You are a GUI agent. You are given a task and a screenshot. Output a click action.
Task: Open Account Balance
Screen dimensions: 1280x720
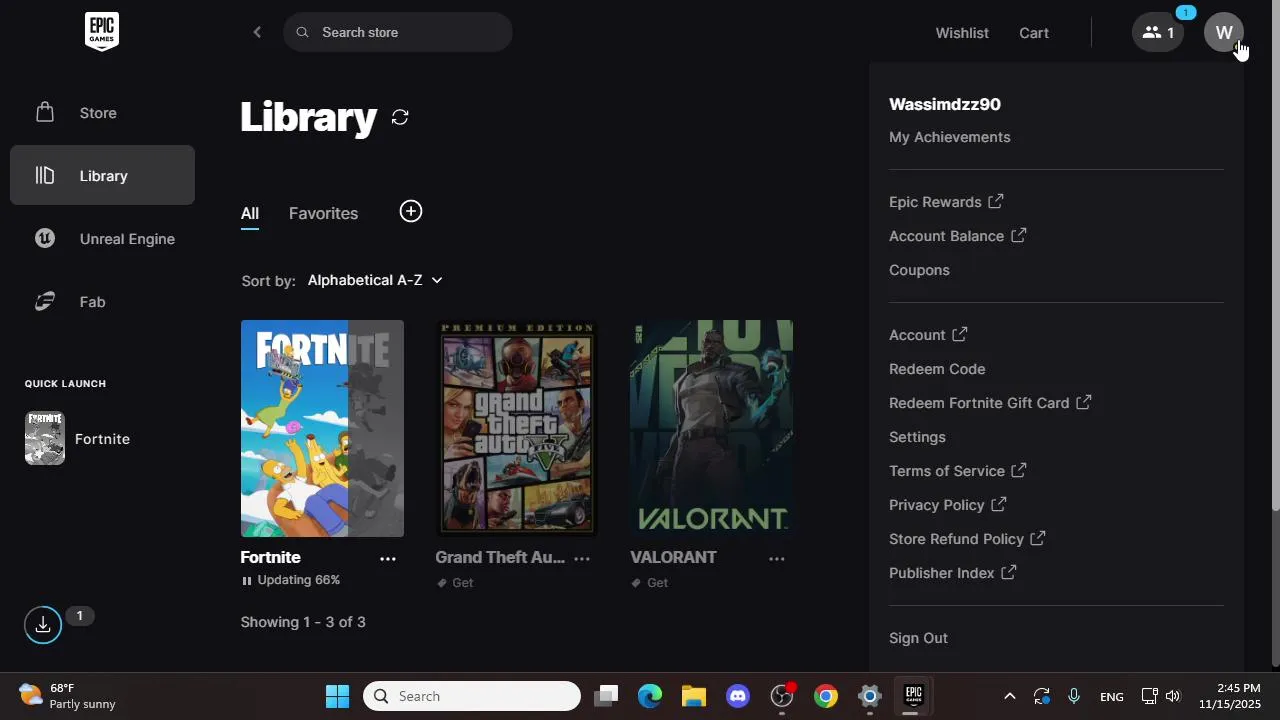pyautogui.click(x=957, y=236)
